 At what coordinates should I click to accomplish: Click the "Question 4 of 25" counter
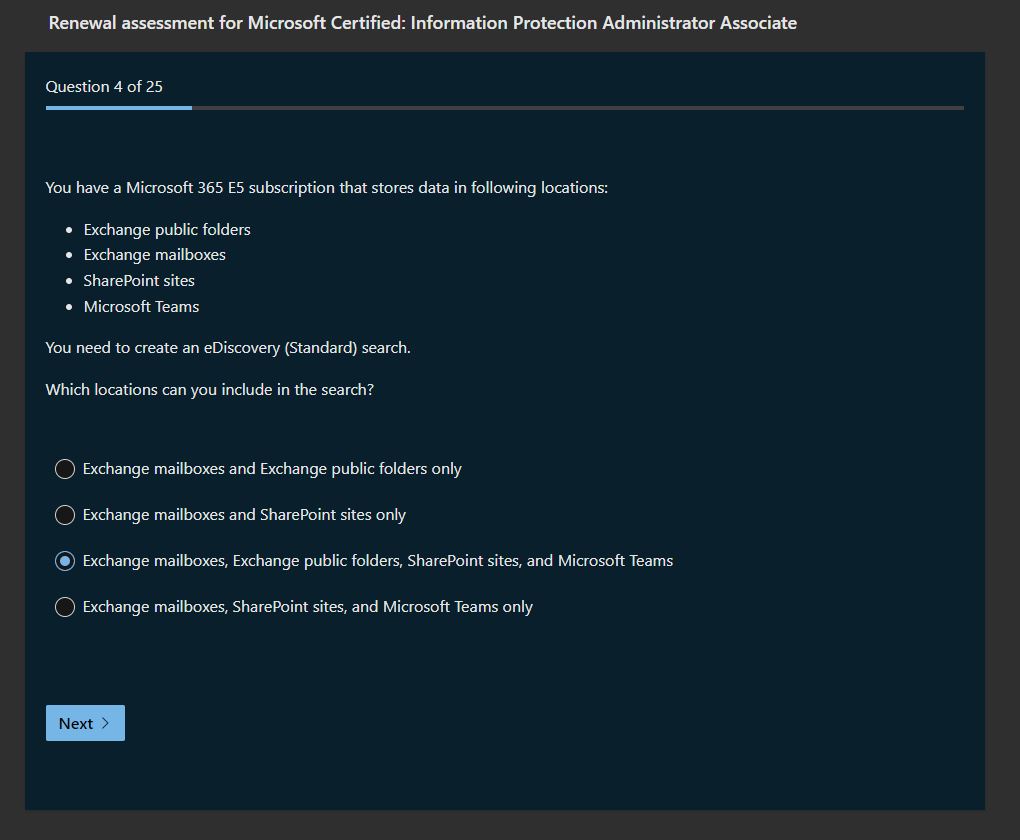coord(104,86)
